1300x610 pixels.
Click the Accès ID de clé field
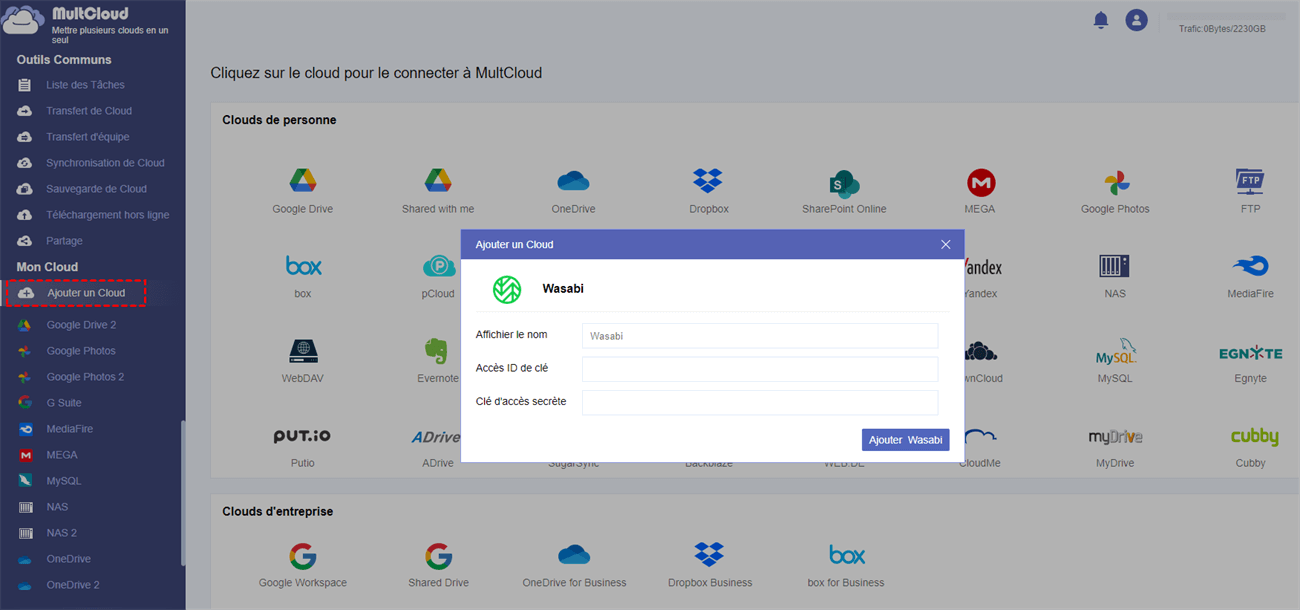coord(760,369)
